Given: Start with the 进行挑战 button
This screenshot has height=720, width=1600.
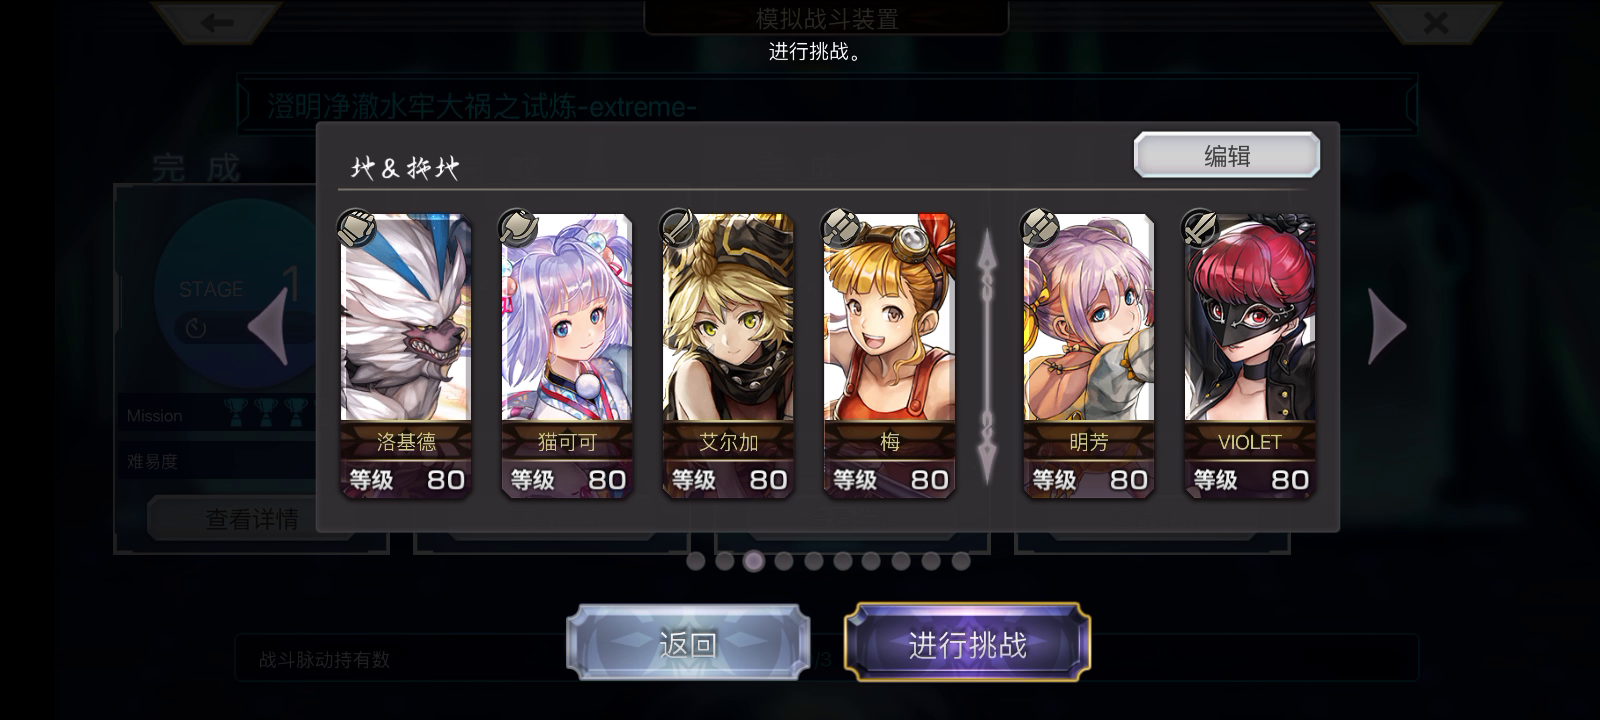Looking at the screenshot, I should pyautogui.click(x=967, y=644).
